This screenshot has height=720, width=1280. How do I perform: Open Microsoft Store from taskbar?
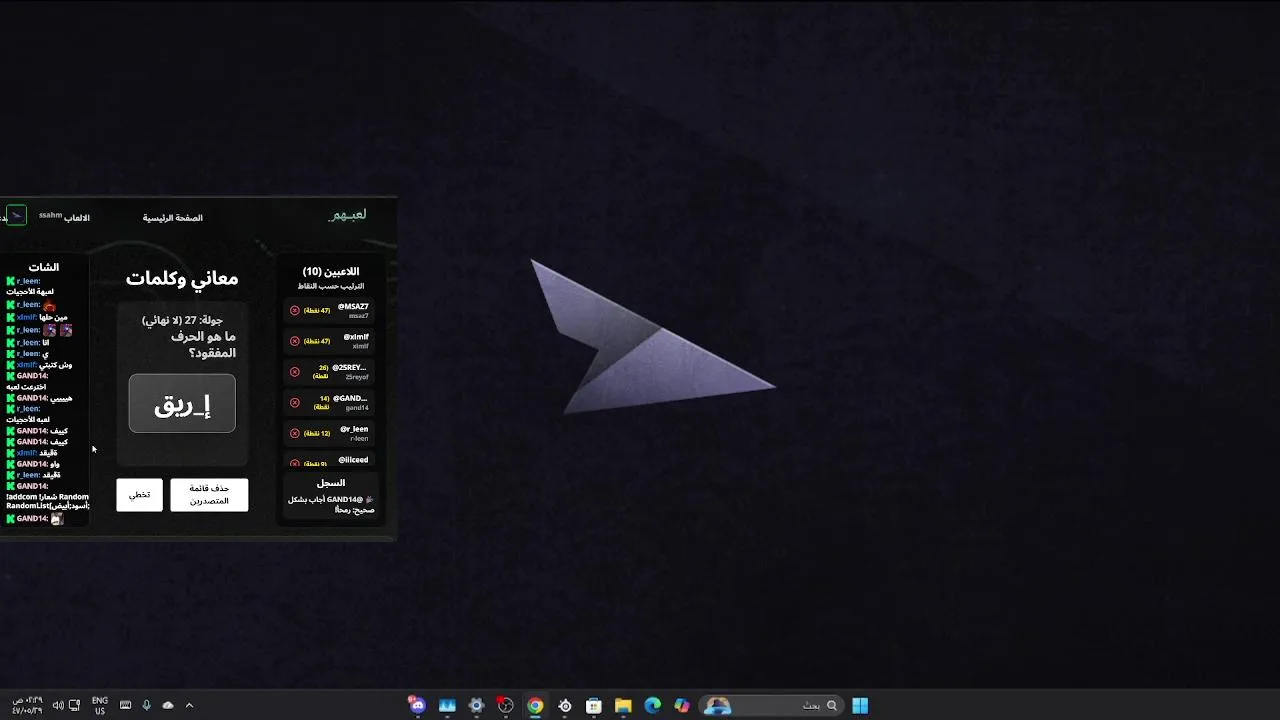pyautogui.click(x=594, y=705)
